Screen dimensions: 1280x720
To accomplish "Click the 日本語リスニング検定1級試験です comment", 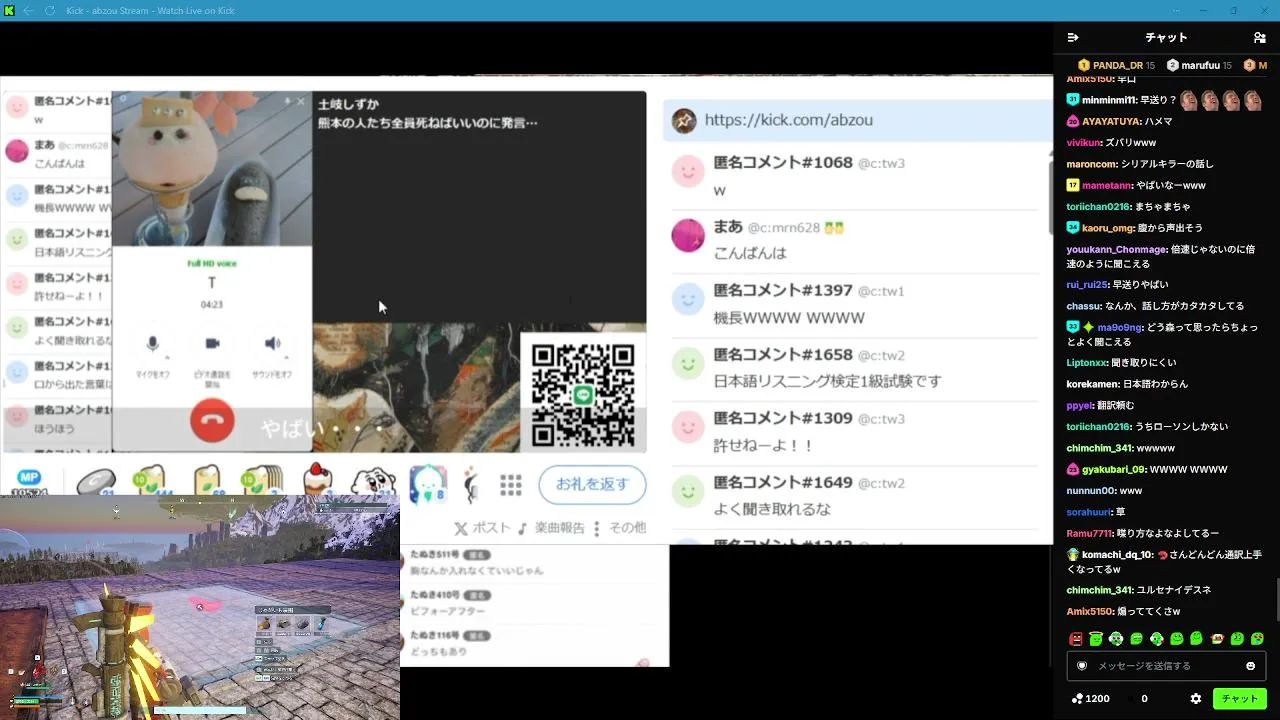I will pos(828,382).
